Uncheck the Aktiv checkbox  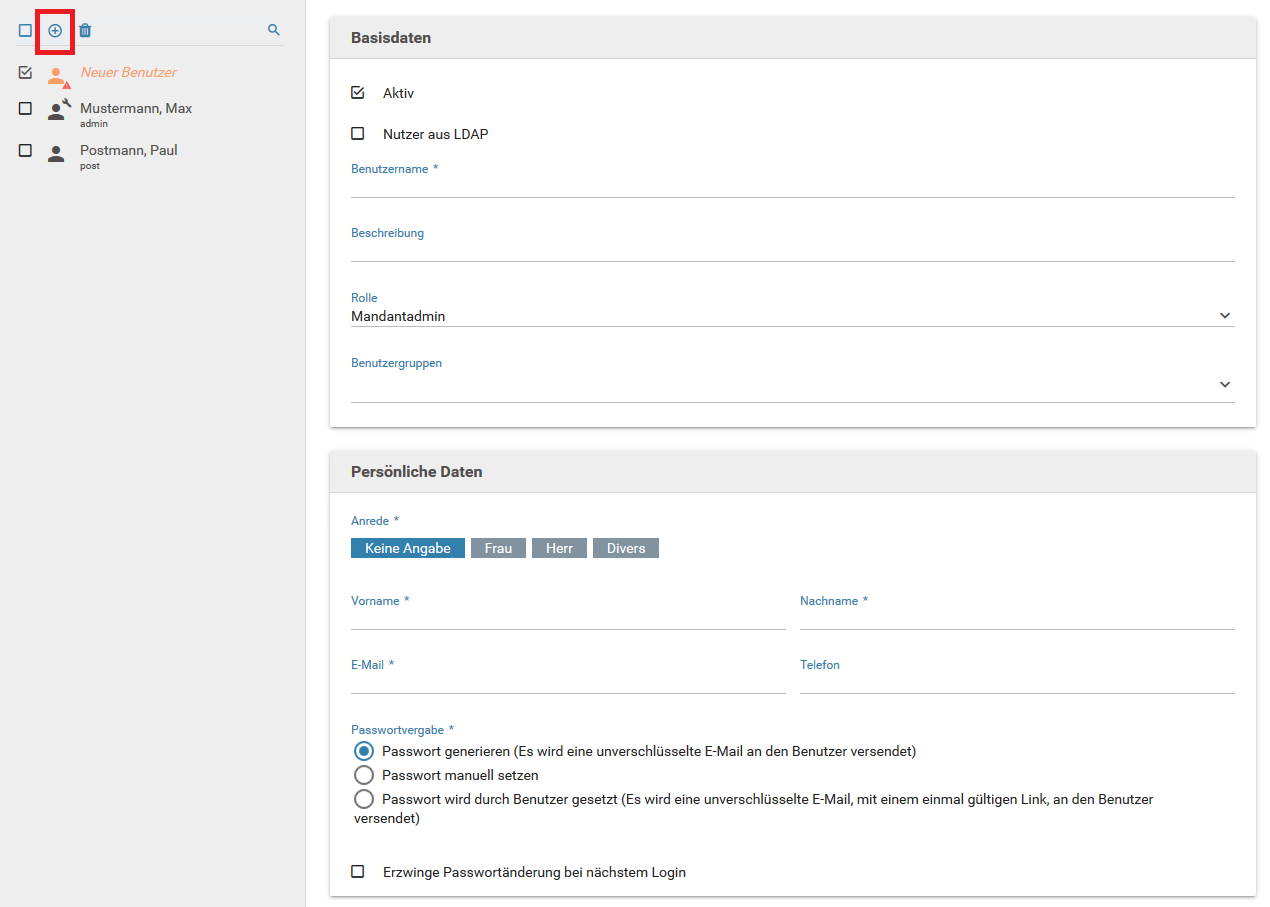click(x=358, y=93)
